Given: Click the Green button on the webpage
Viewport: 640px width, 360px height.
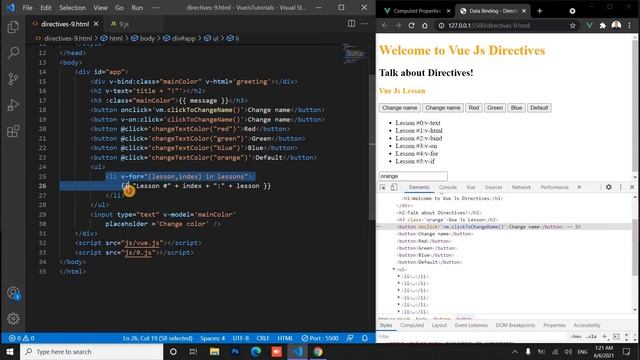Looking at the screenshot, I should [x=495, y=108].
